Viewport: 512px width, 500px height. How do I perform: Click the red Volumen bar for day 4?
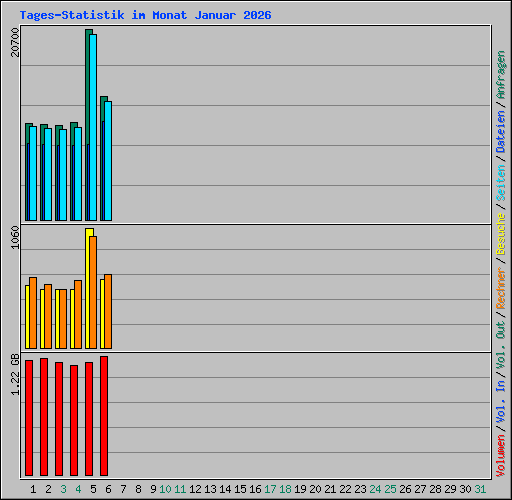[74, 420]
